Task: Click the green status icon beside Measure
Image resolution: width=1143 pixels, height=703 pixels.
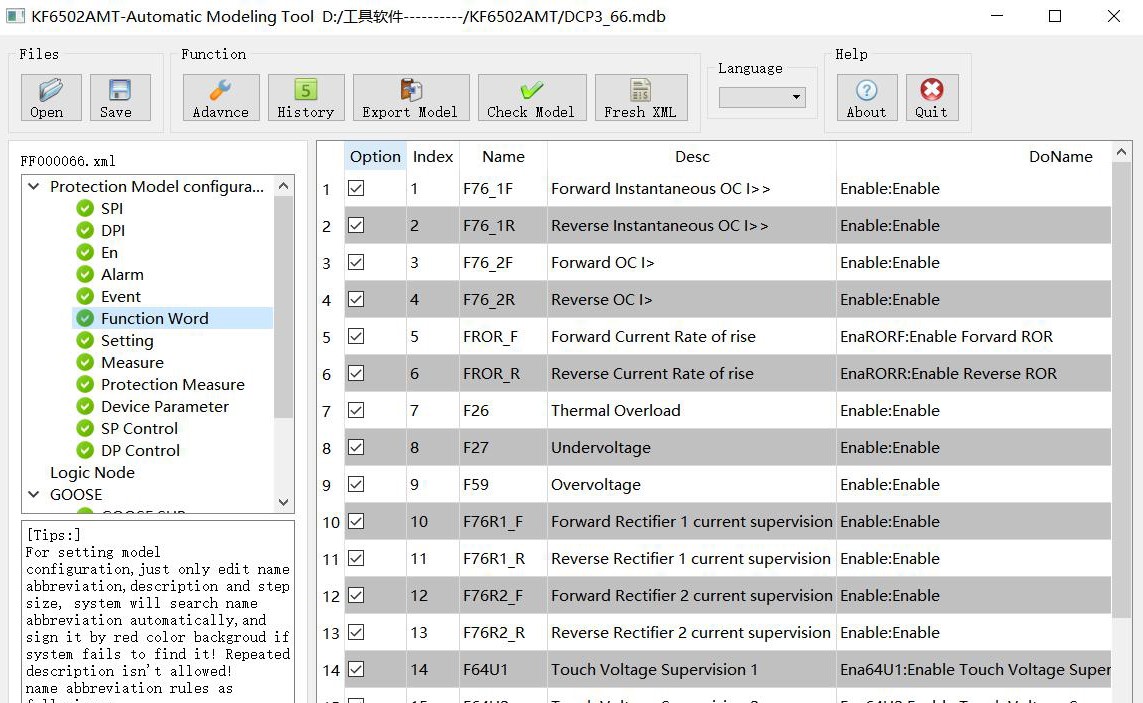Action: [85, 362]
